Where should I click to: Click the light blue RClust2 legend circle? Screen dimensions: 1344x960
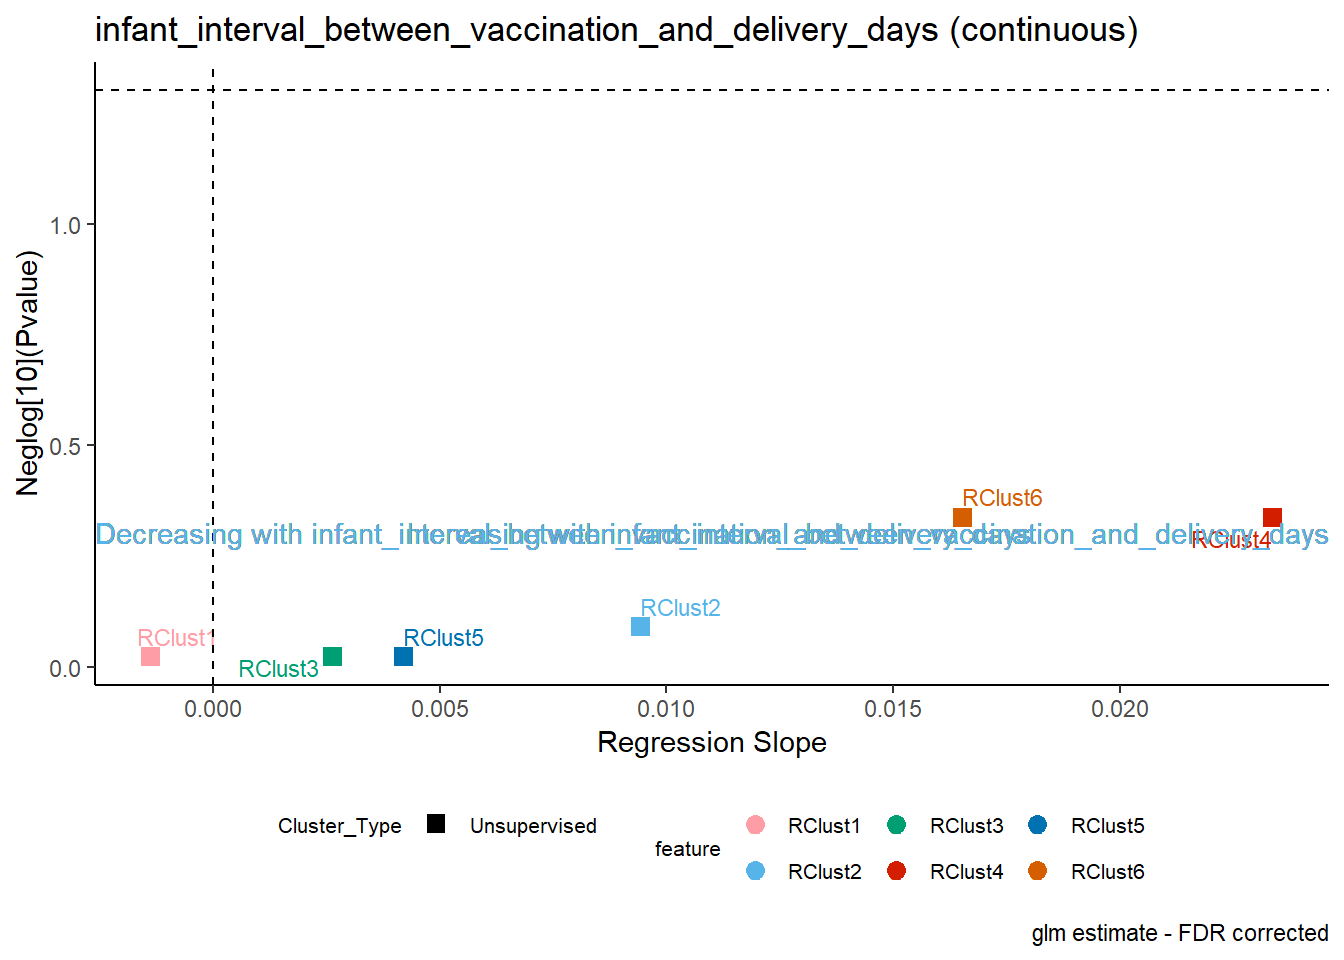tap(756, 871)
